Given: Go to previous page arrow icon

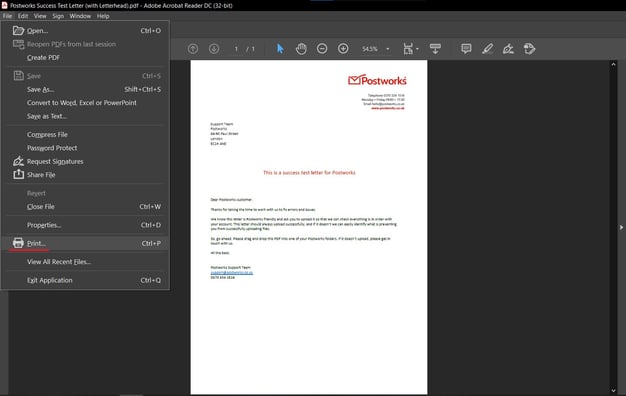Looking at the screenshot, I should point(193,49).
